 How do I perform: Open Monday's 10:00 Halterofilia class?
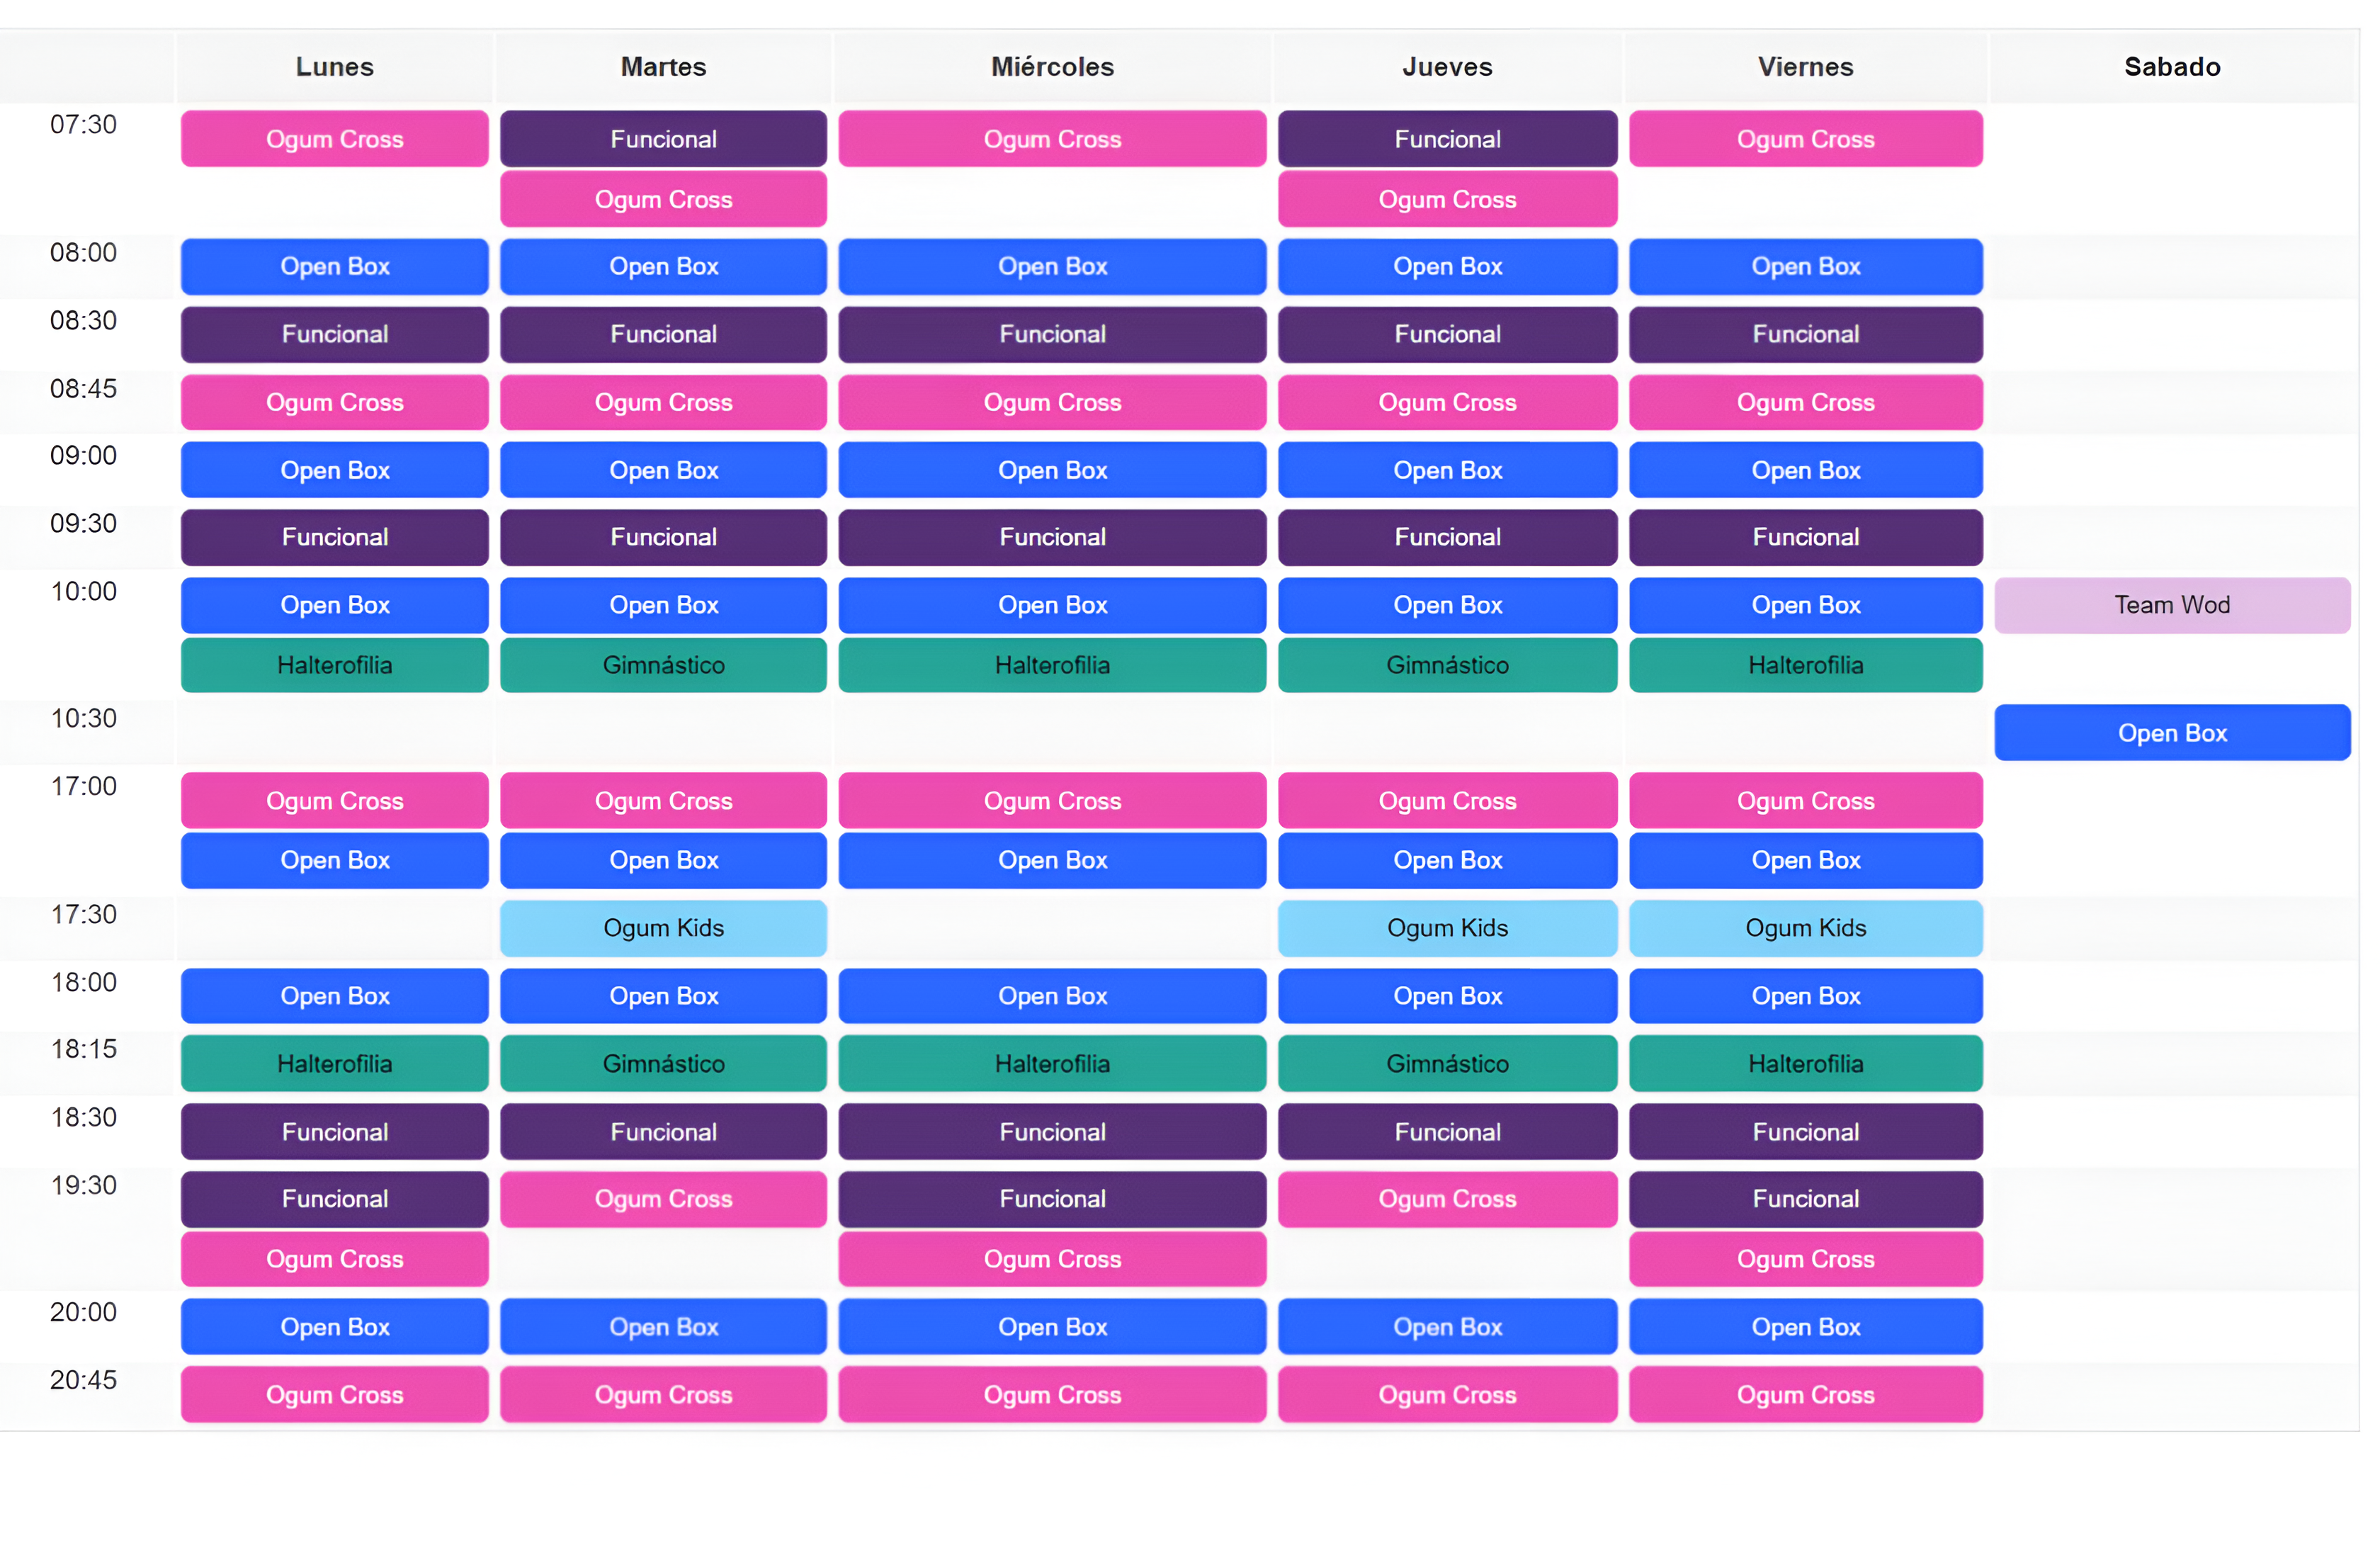pyautogui.click(x=334, y=665)
